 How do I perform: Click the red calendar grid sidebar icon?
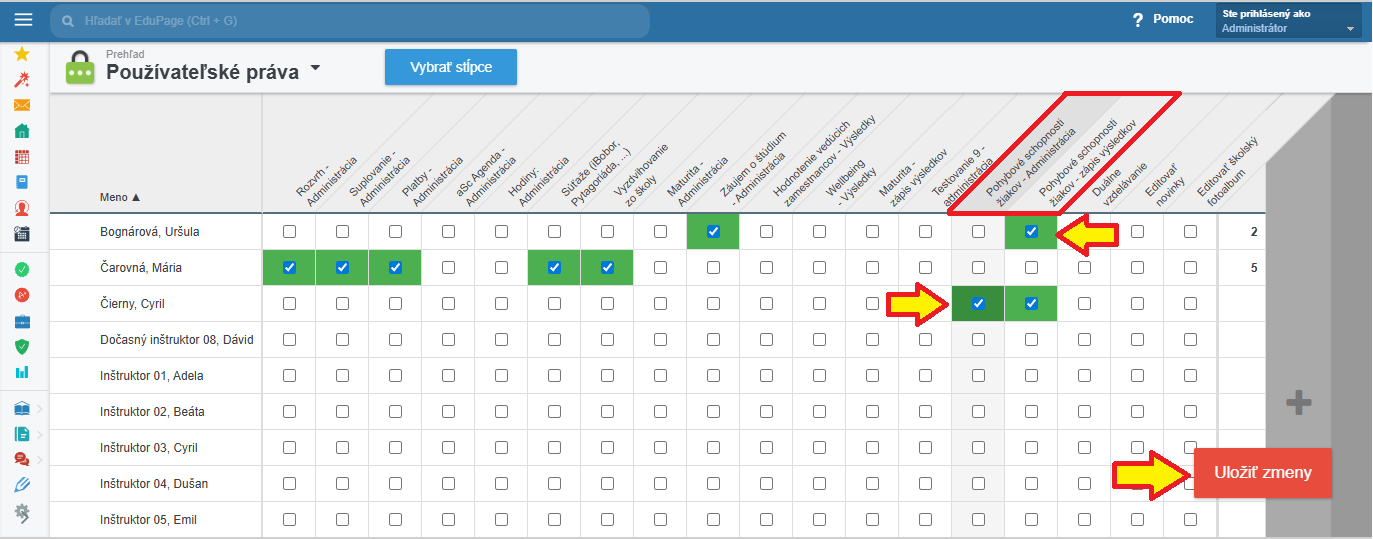[22, 157]
